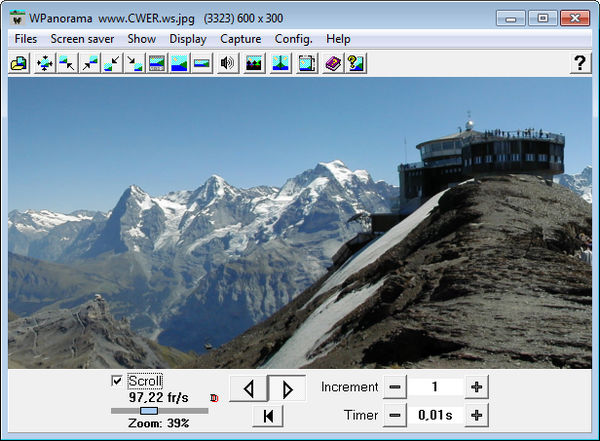The image size is (600, 441).
Task: Maximize the WPanorama window
Action: (543, 18)
